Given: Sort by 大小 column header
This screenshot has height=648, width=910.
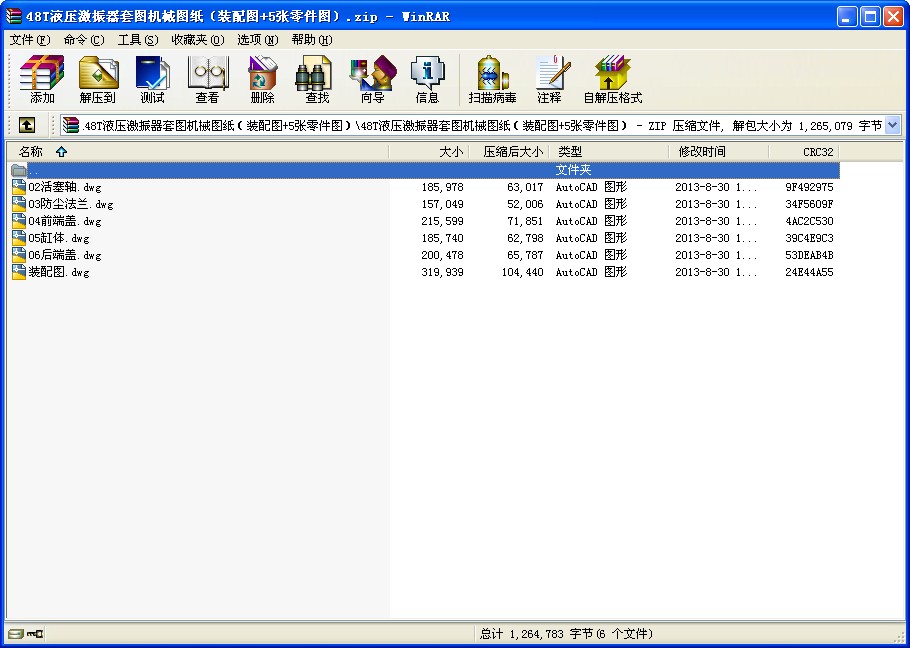Looking at the screenshot, I should [429, 152].
